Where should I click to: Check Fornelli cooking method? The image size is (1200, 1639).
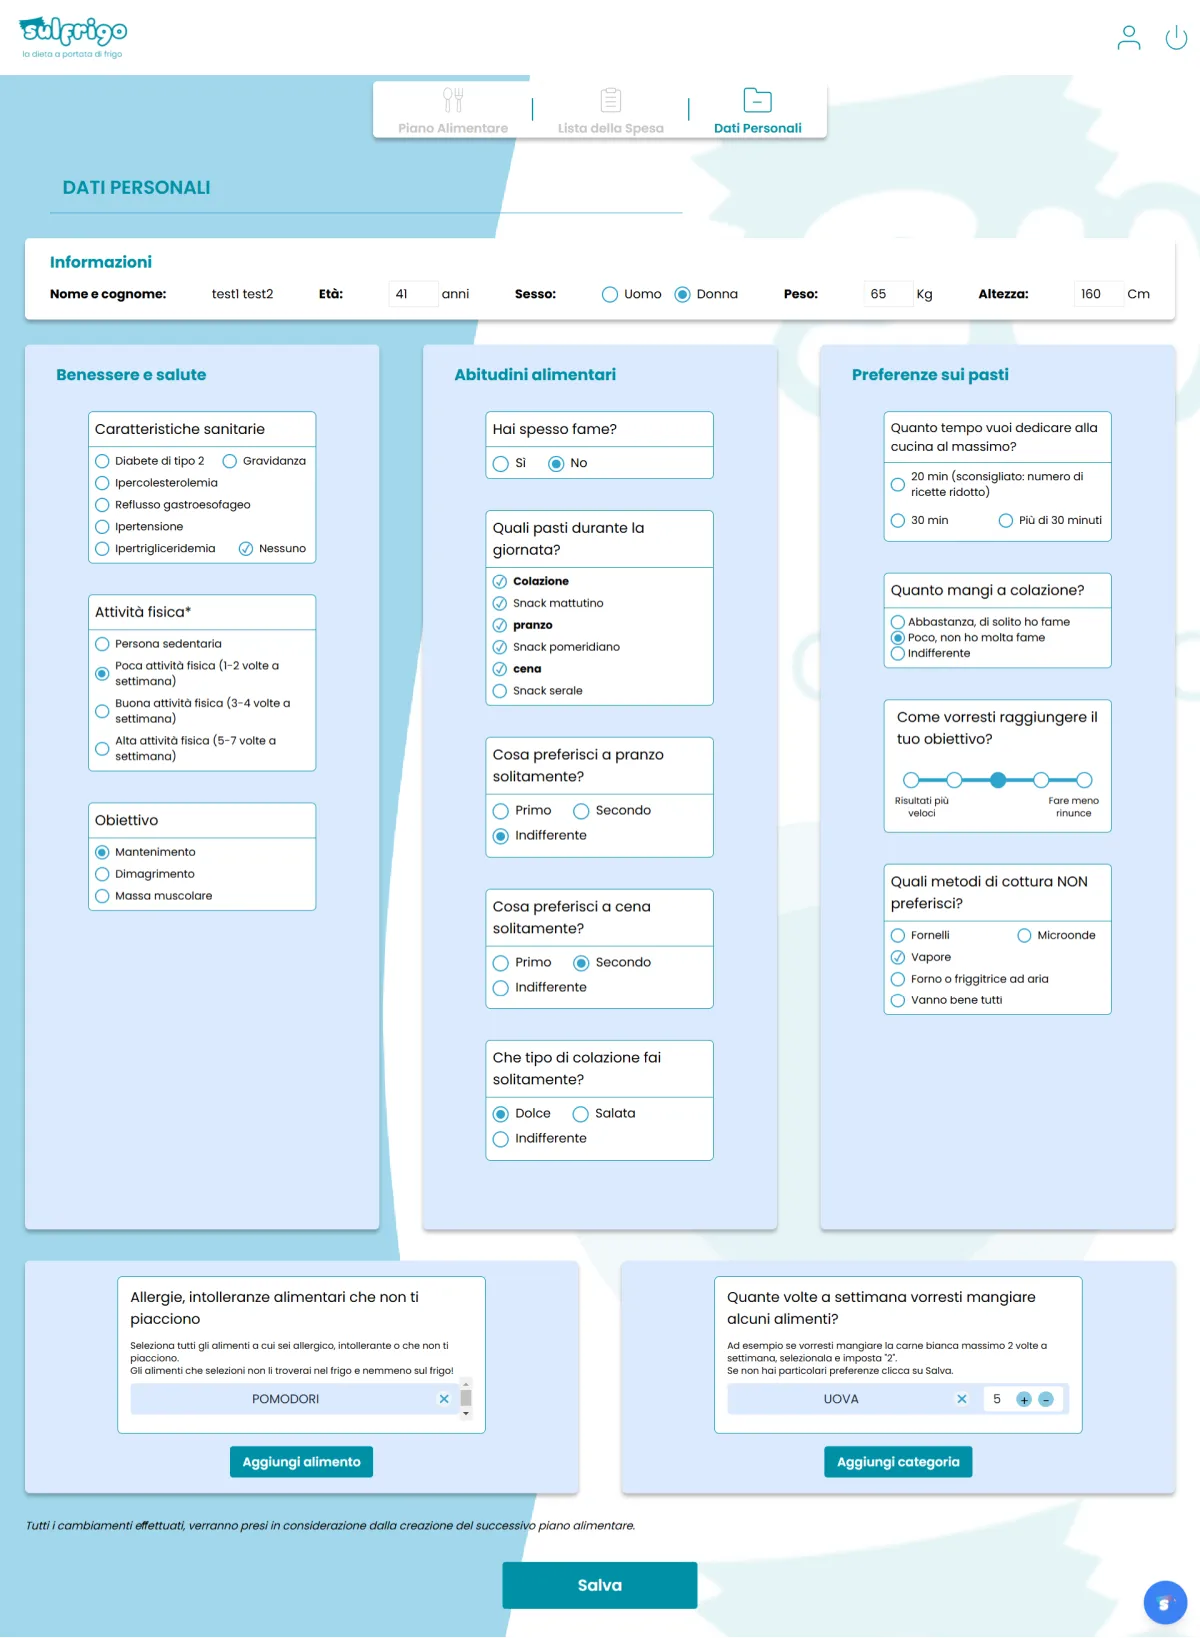(x=898, y=936)
